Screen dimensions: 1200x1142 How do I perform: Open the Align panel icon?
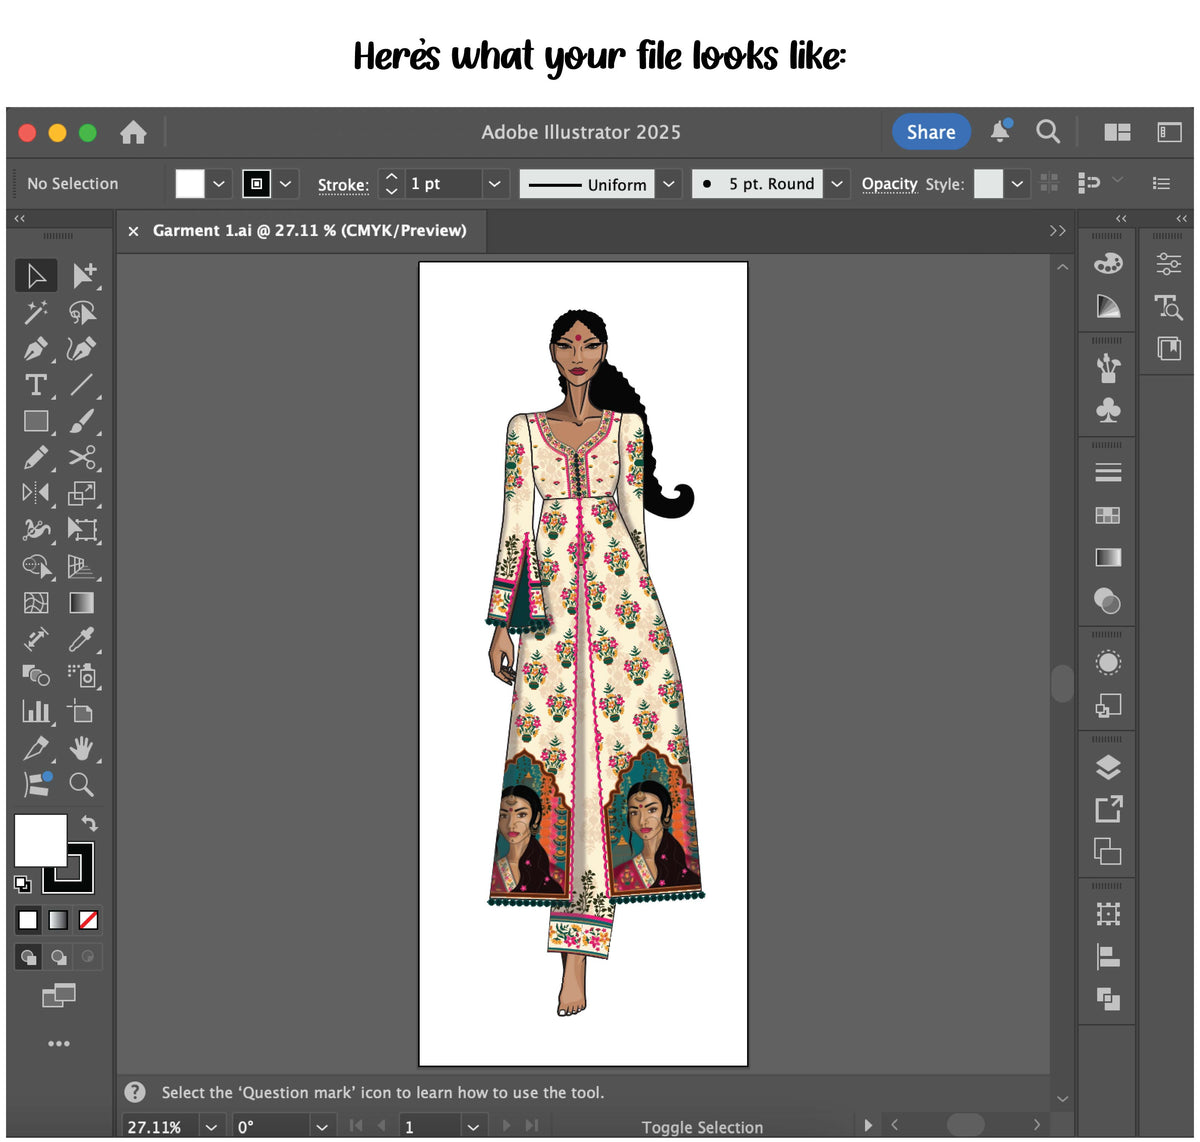coord(1108,957)
